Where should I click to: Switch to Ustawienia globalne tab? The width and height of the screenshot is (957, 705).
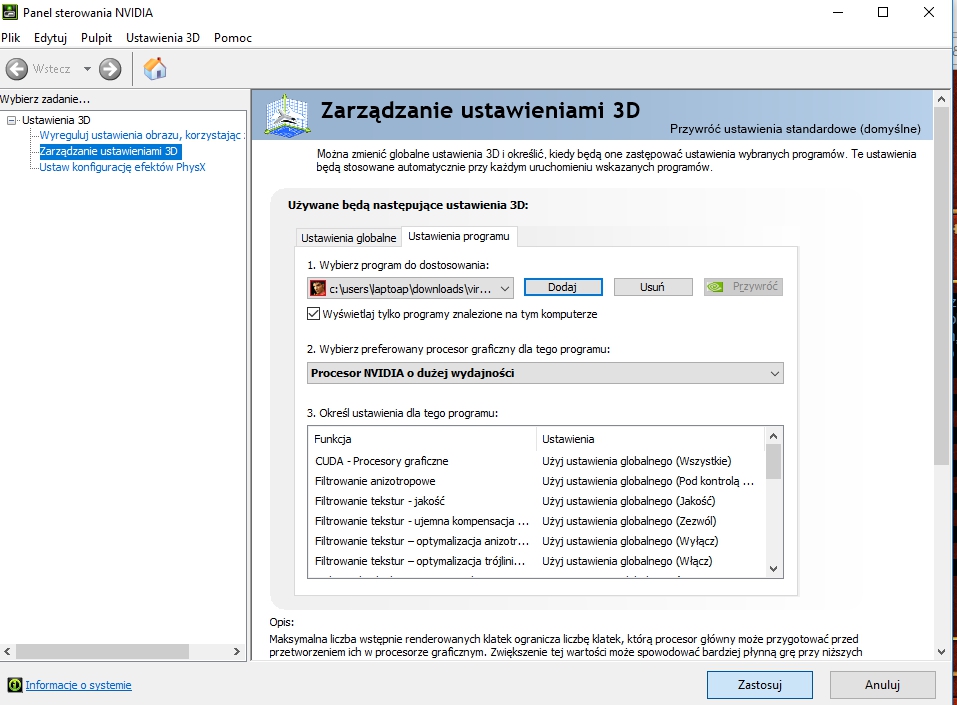(x=348, y=238)
